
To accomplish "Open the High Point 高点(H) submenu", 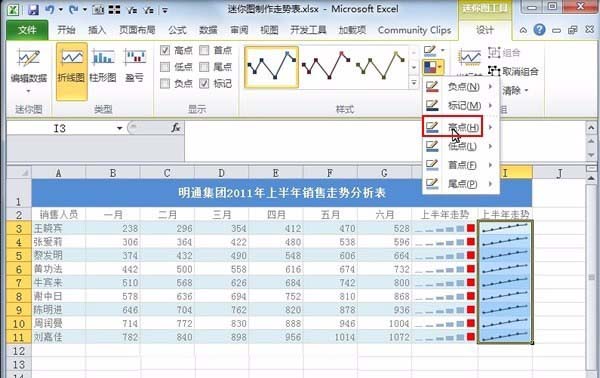I will [461, 127].
